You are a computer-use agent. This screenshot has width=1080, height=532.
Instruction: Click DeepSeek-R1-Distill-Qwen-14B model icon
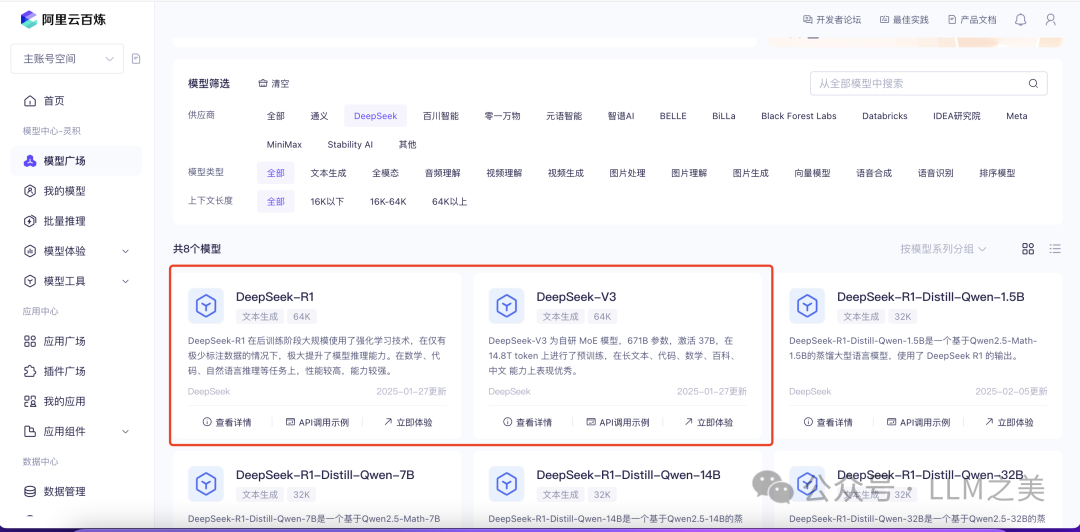tap(506, 484)
